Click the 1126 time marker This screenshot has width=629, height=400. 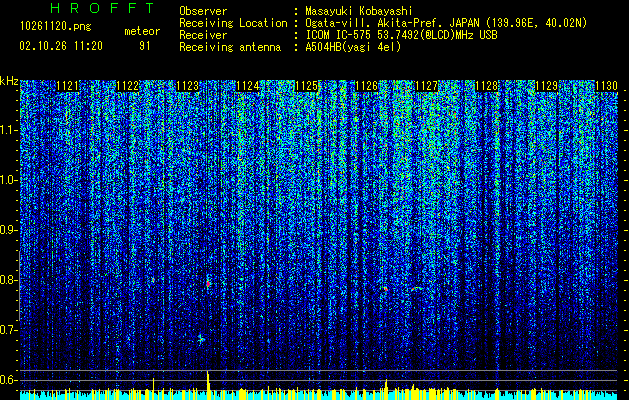pos(367,86)
